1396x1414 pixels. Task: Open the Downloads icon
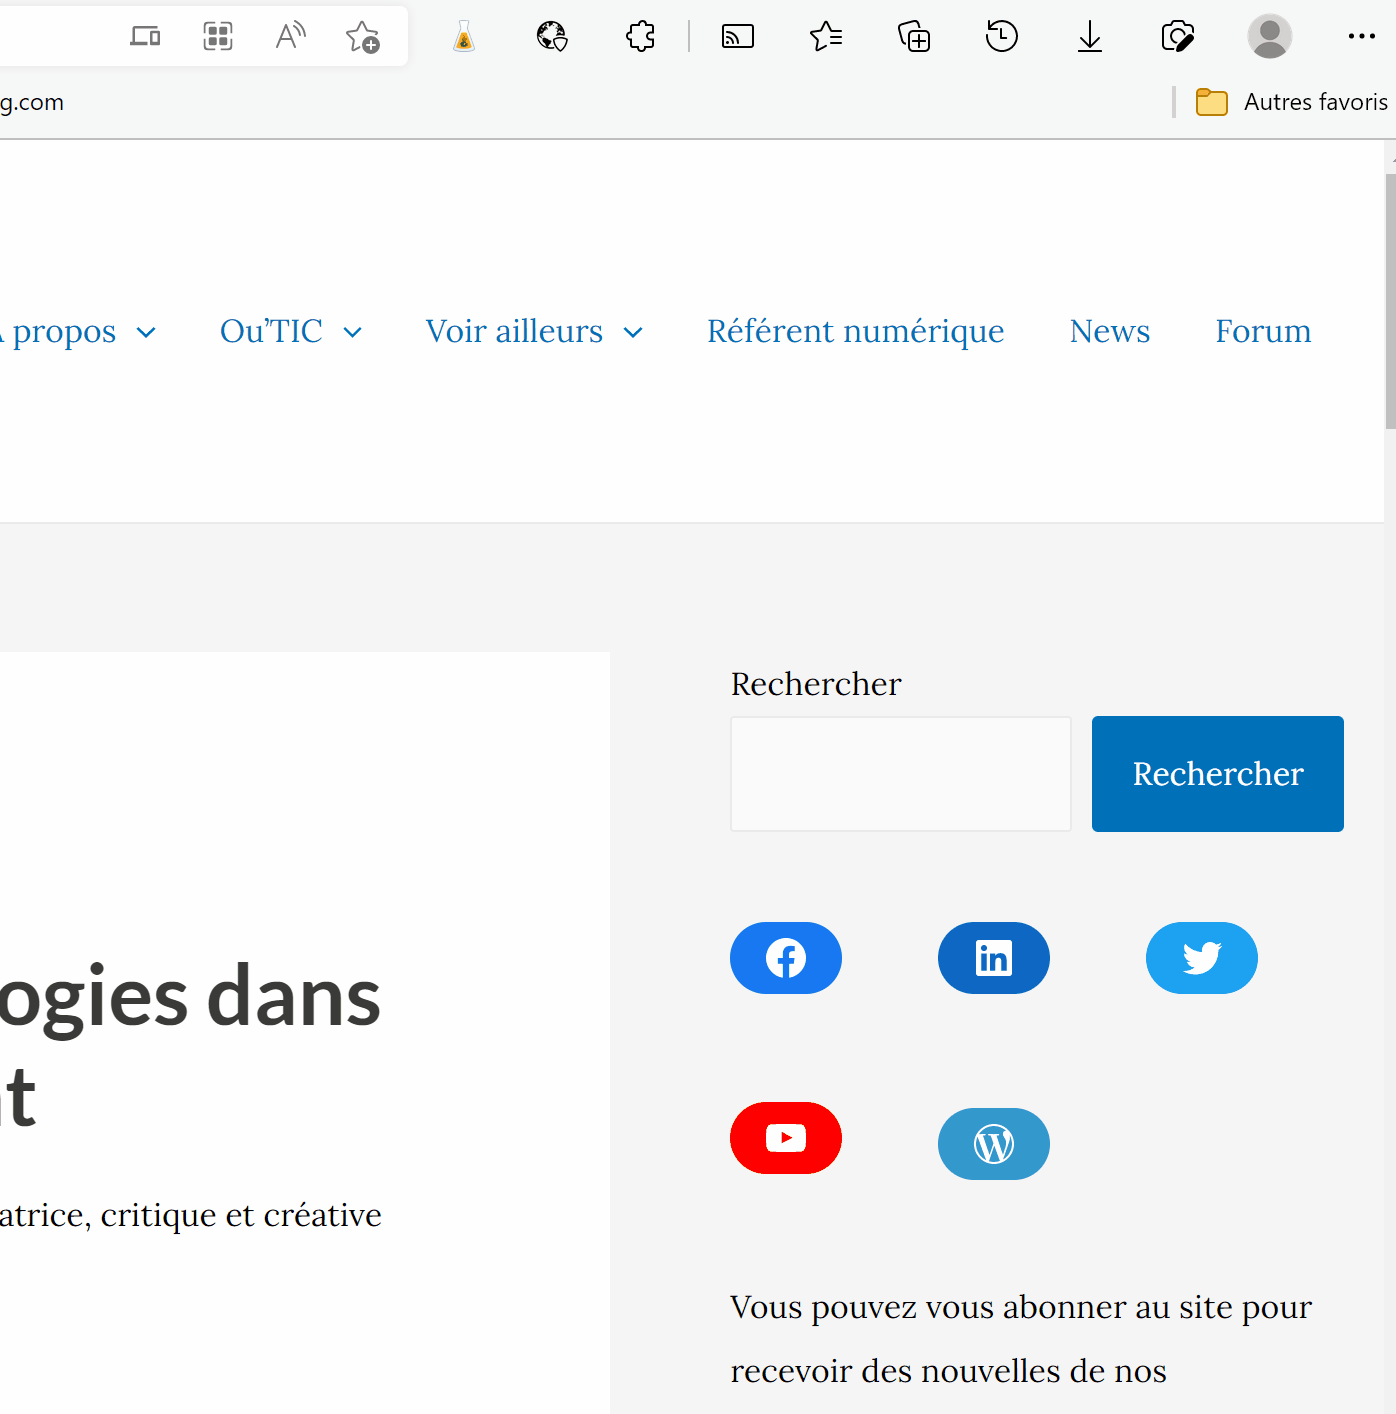point(1090,37)
